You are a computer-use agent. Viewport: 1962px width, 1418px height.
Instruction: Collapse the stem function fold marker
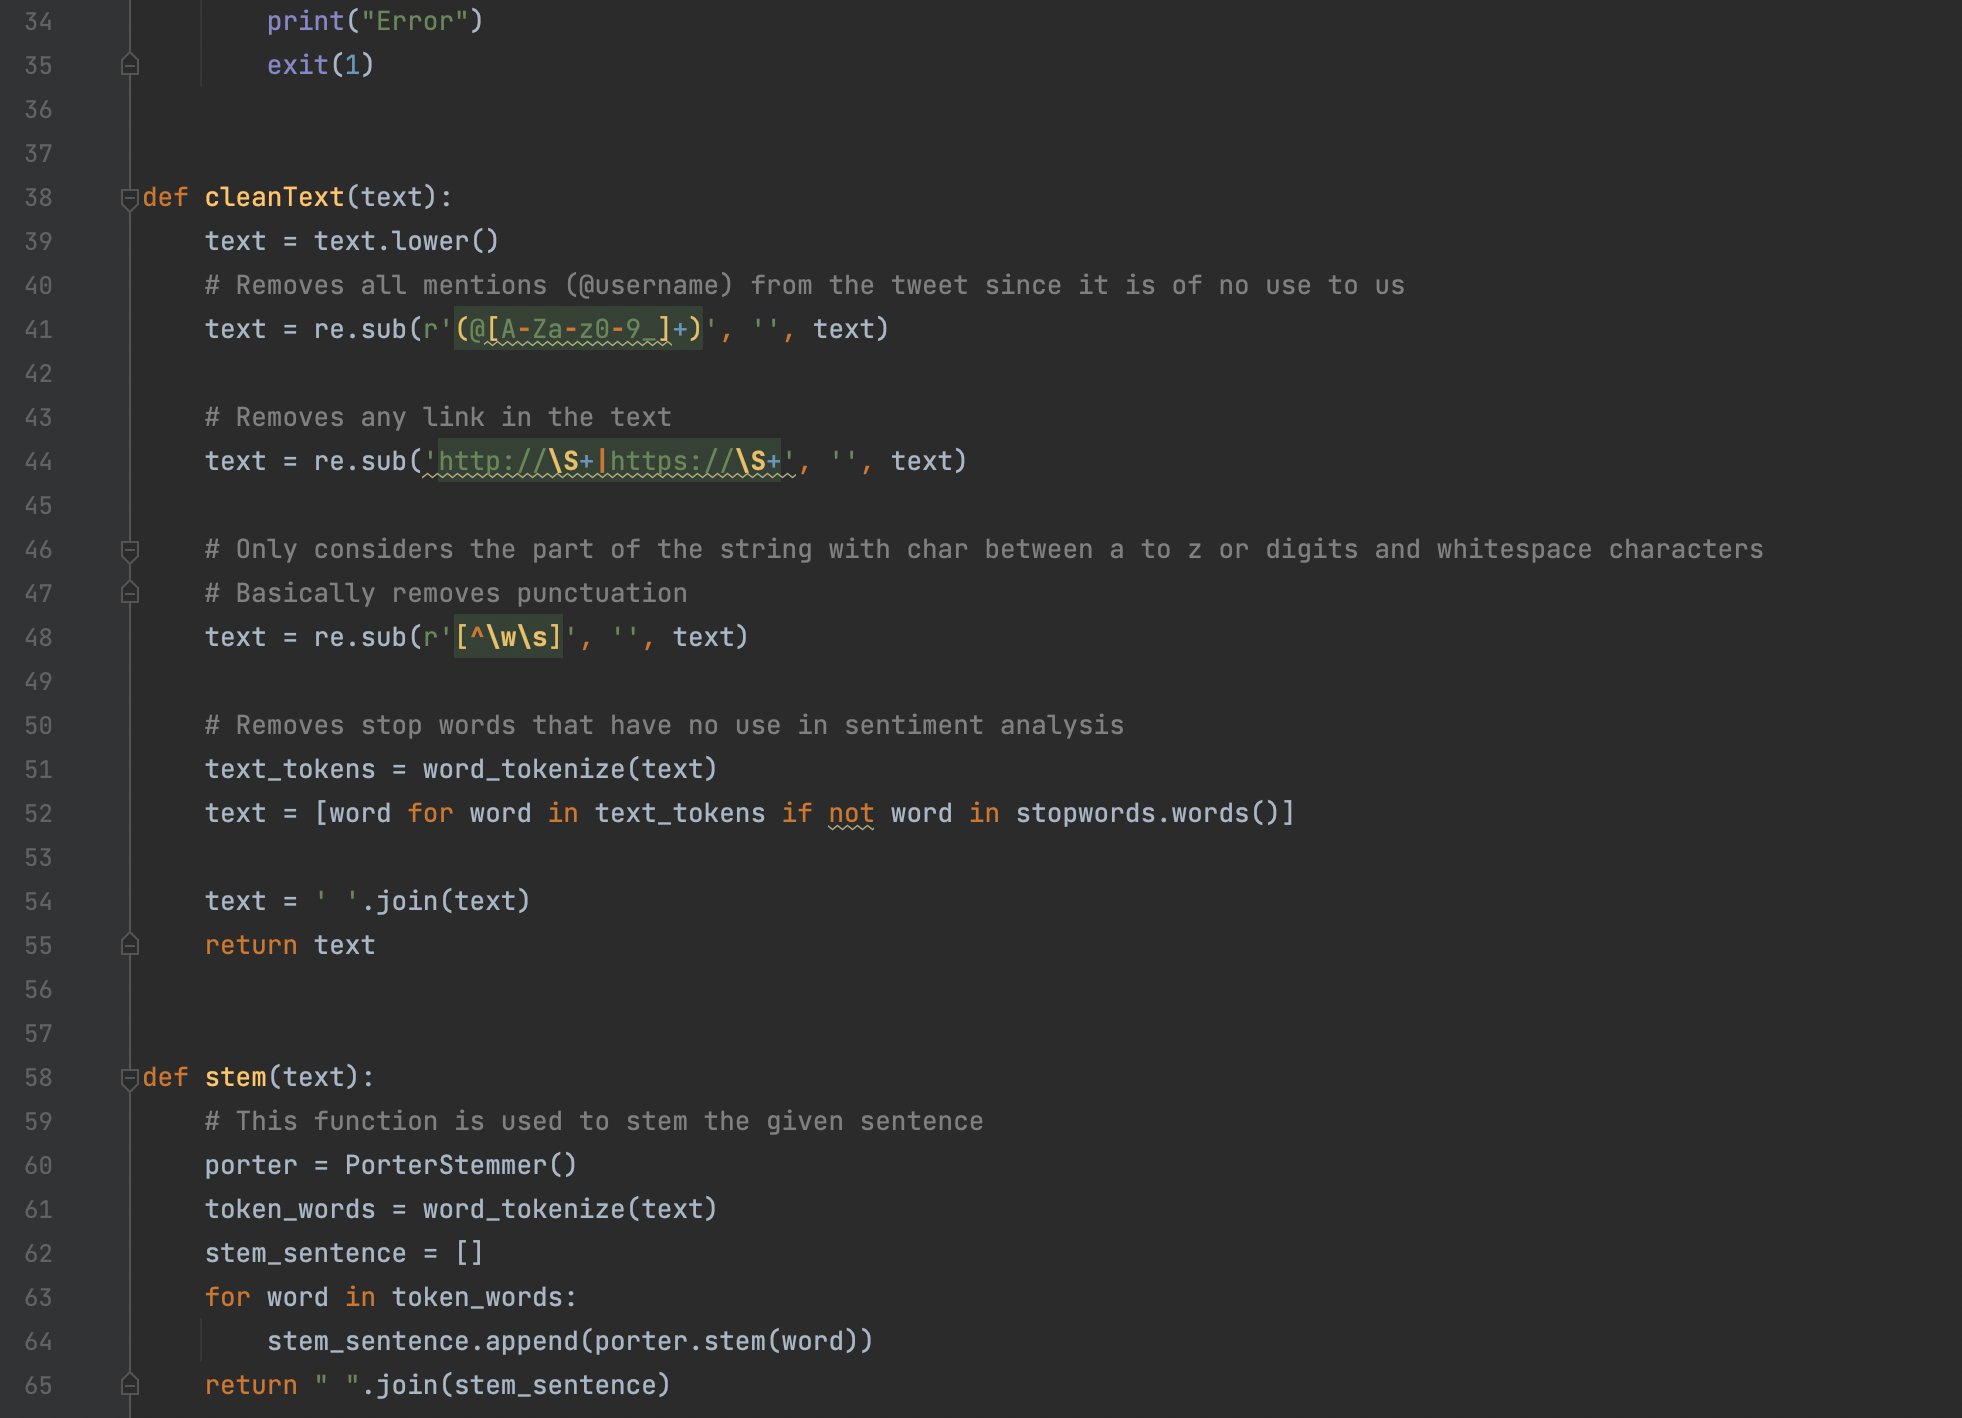pos(129,1078)
